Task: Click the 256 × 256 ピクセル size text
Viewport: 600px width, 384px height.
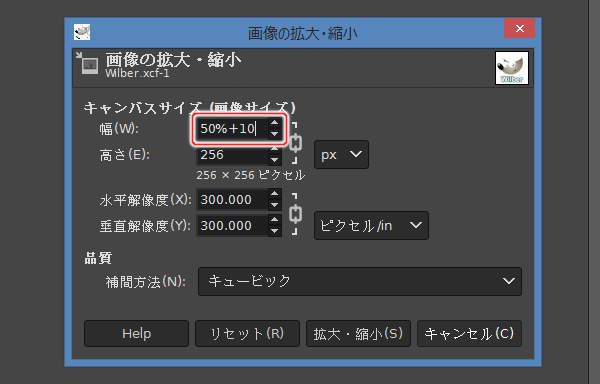Action: tap(251, 175)
